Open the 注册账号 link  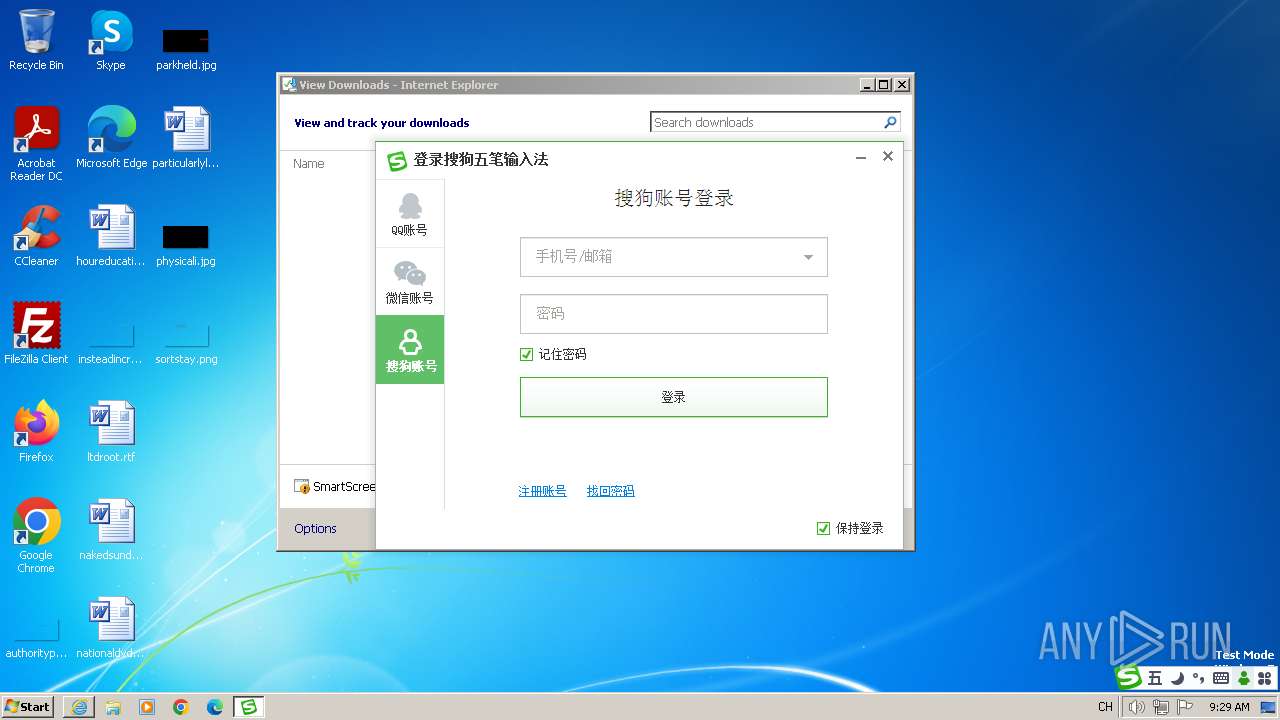[542, 491]
